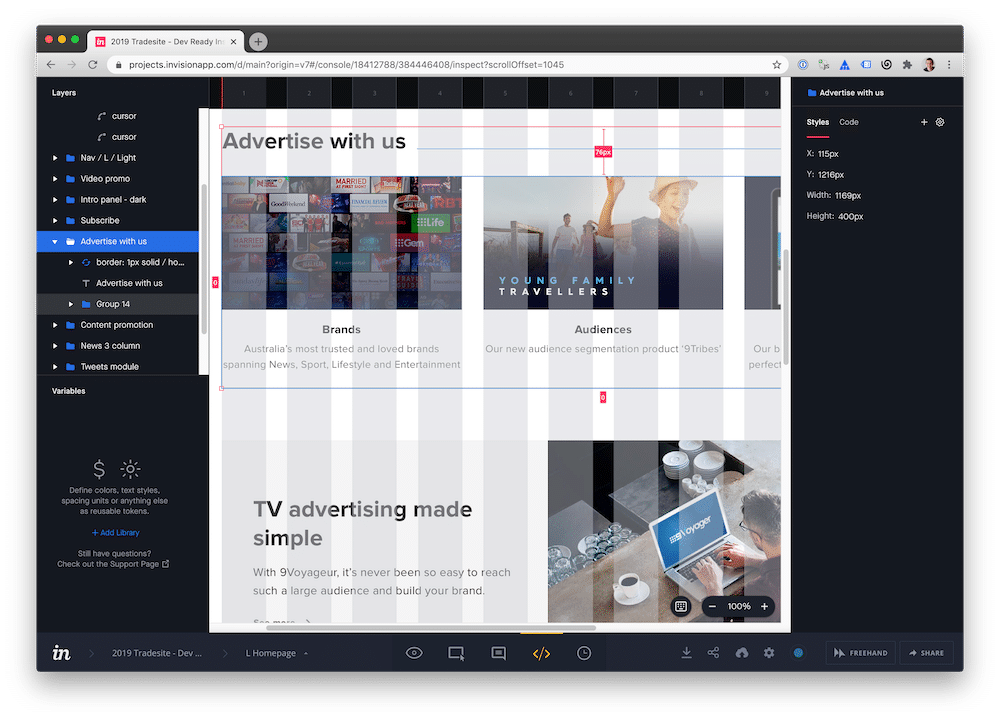Select the Group 14 layer row
The height and width of the screenshot is (720, 1000).
click(x=118, y=304)
